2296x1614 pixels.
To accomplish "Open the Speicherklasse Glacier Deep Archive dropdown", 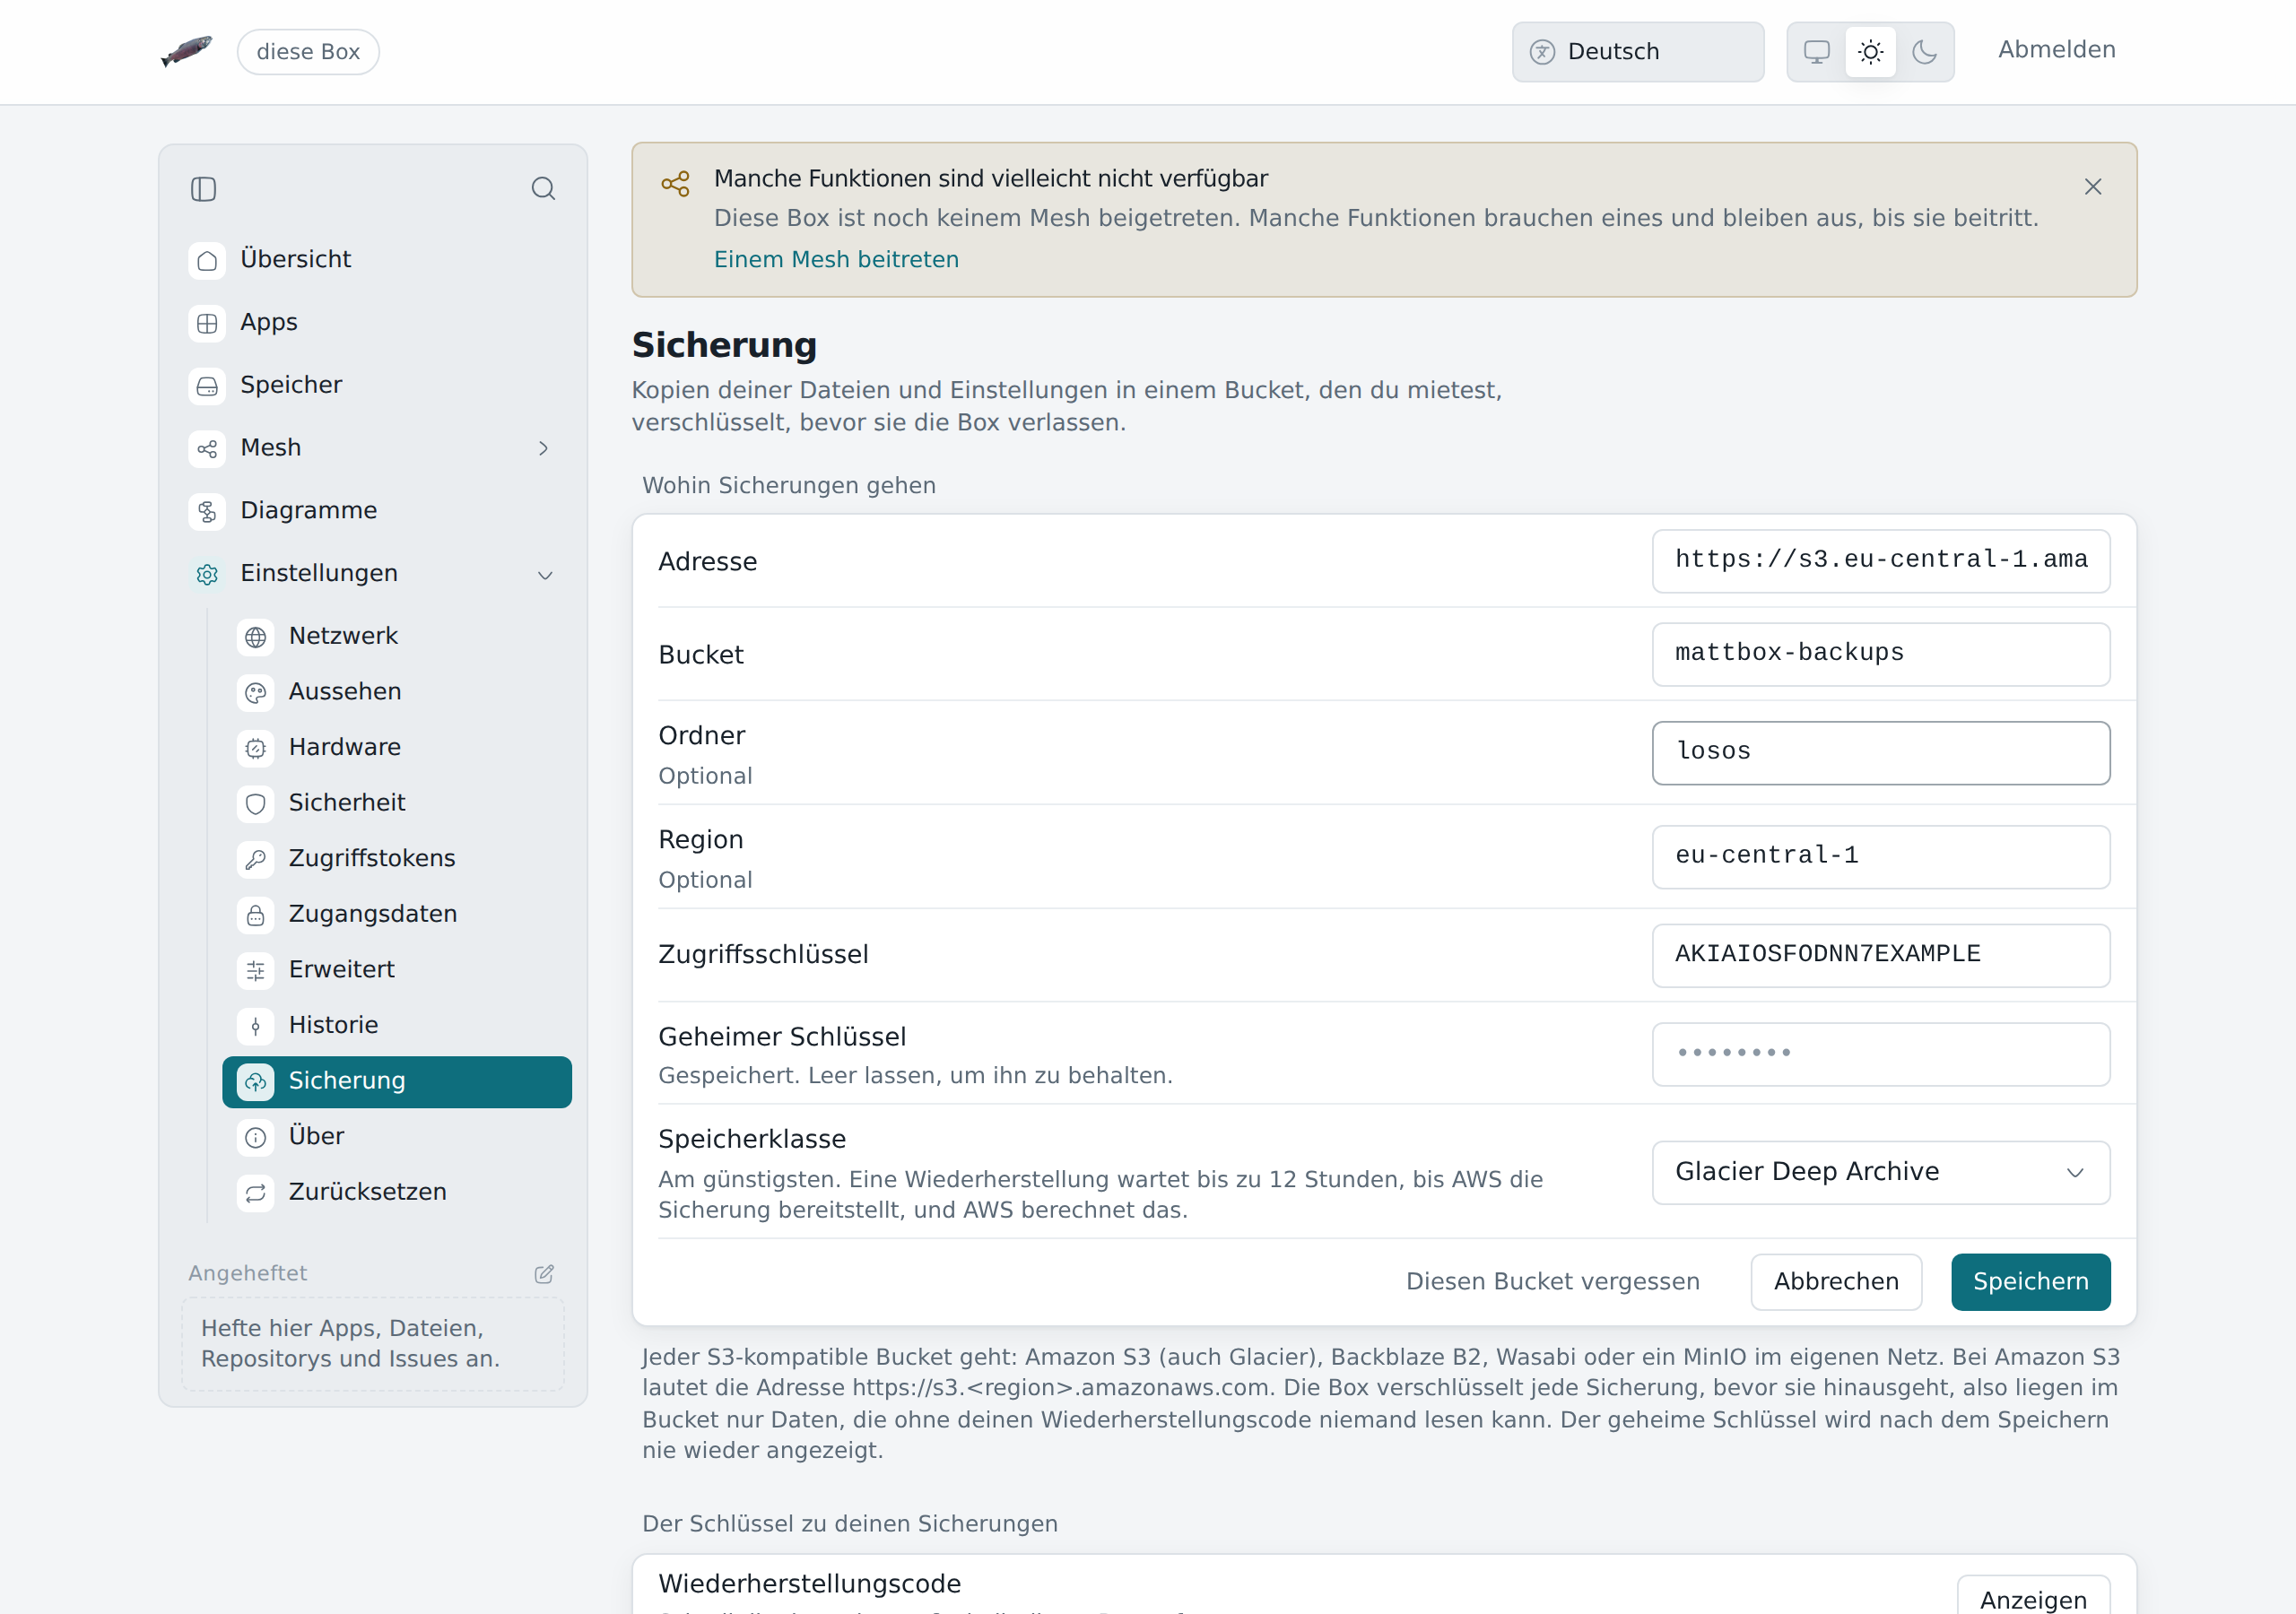I will [1881, 1172].
